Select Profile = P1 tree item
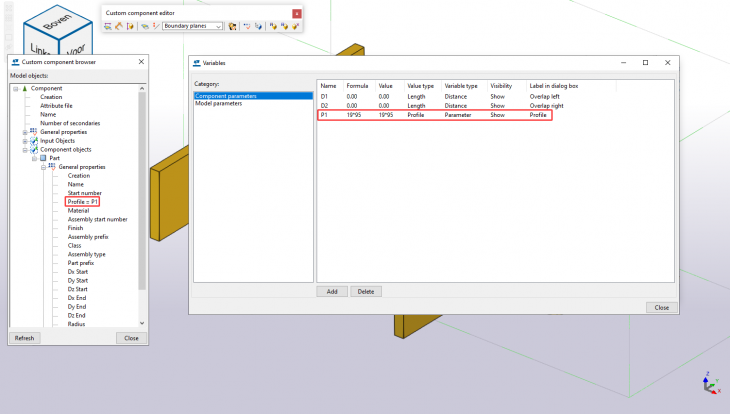Viewport: 730px width, 414px height. click(83, 202)
